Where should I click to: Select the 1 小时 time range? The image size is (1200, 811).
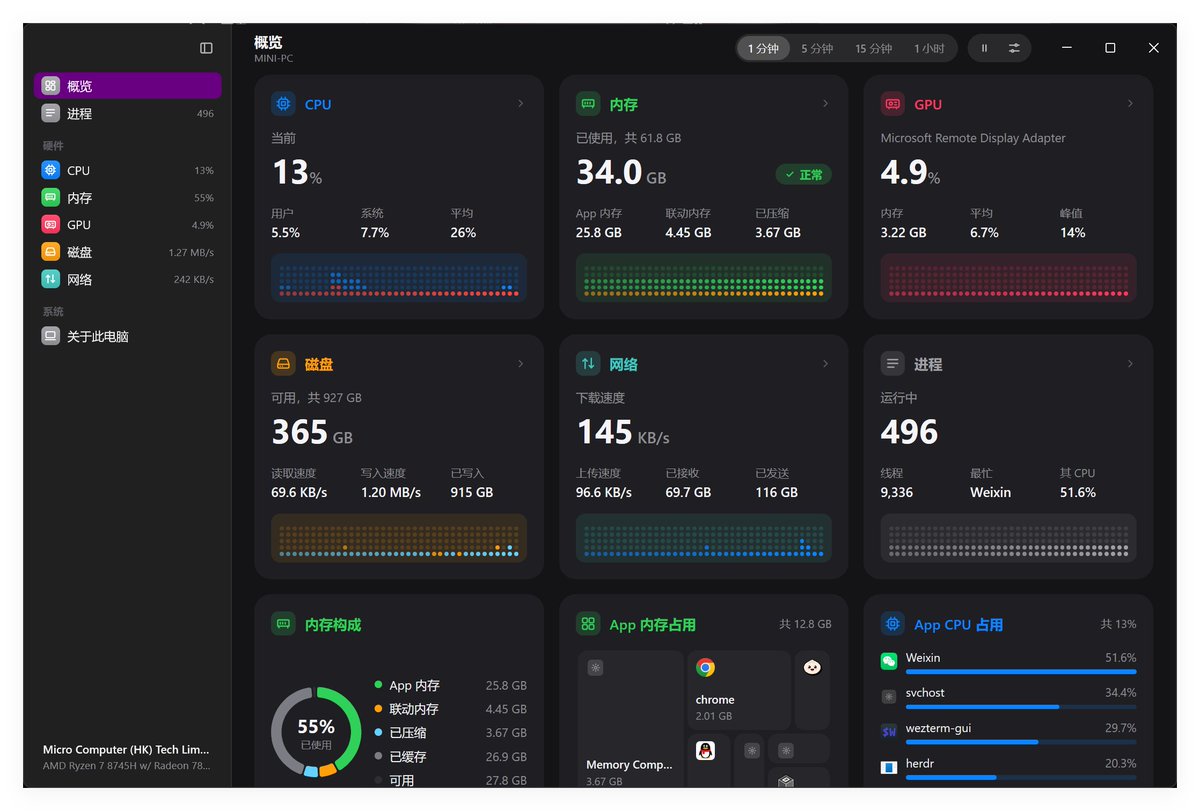point(929,48)
